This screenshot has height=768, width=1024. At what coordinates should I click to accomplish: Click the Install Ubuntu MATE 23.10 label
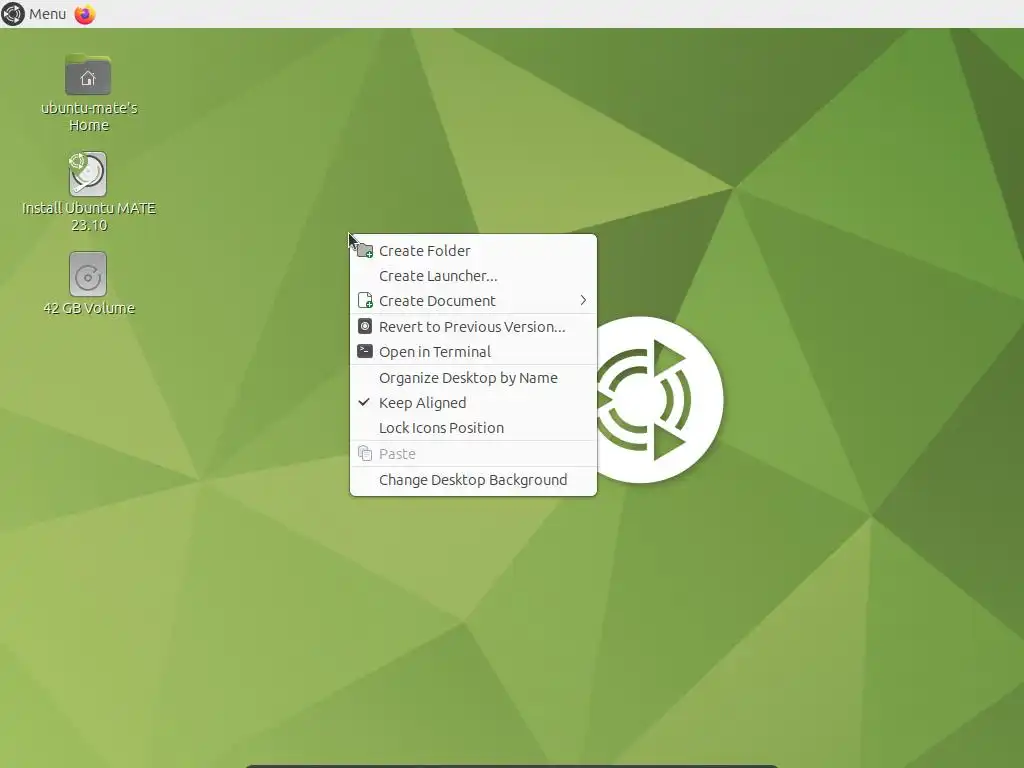[89, 216]
